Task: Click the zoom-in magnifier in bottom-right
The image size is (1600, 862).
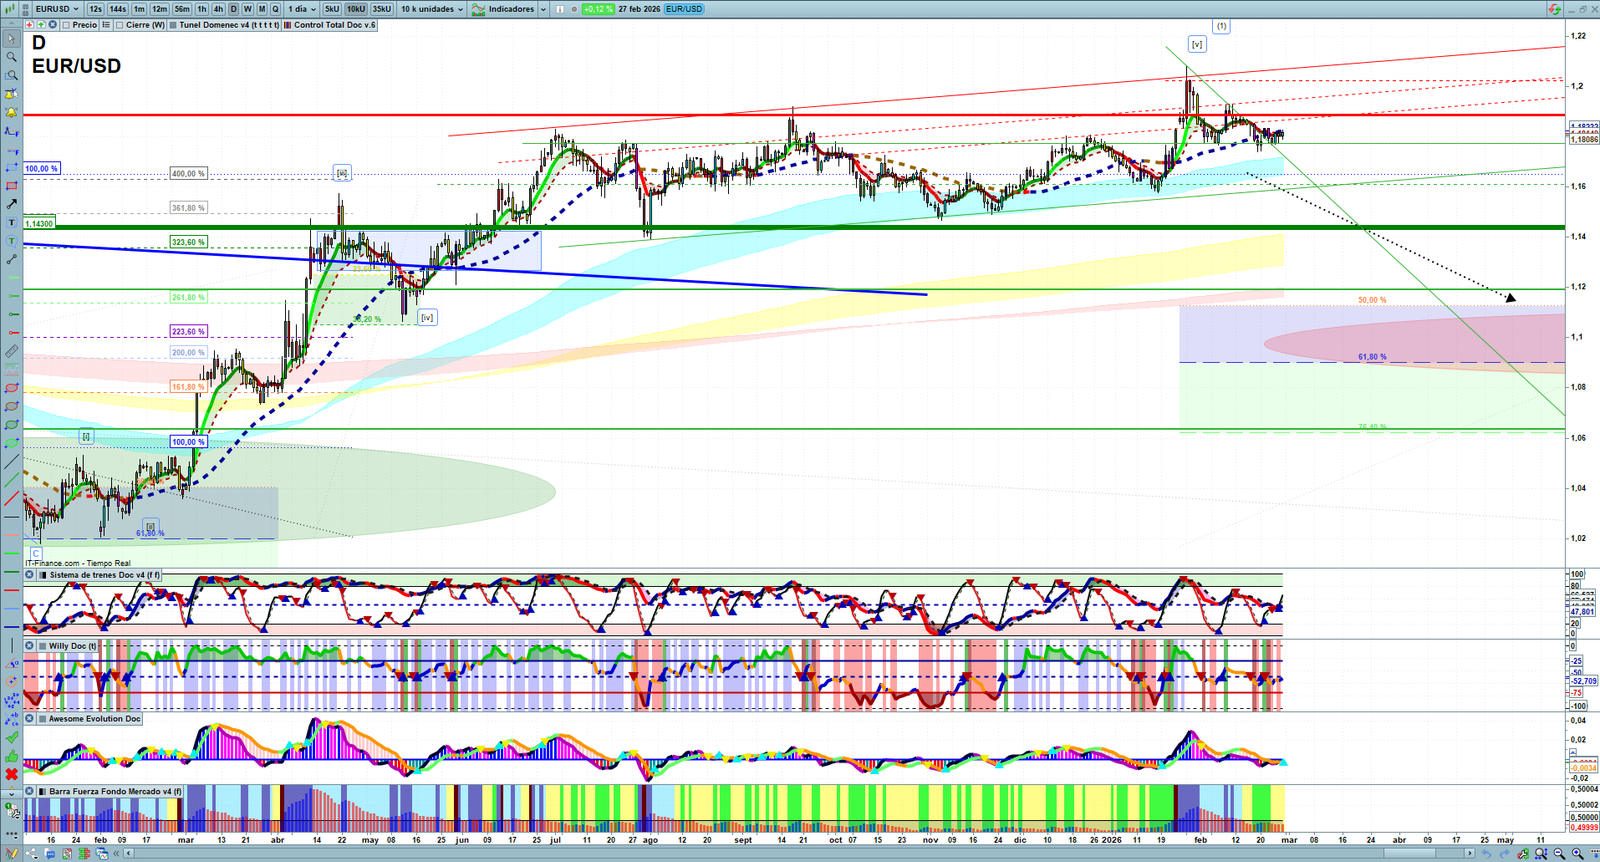Action: click(x=1577, y=854)
